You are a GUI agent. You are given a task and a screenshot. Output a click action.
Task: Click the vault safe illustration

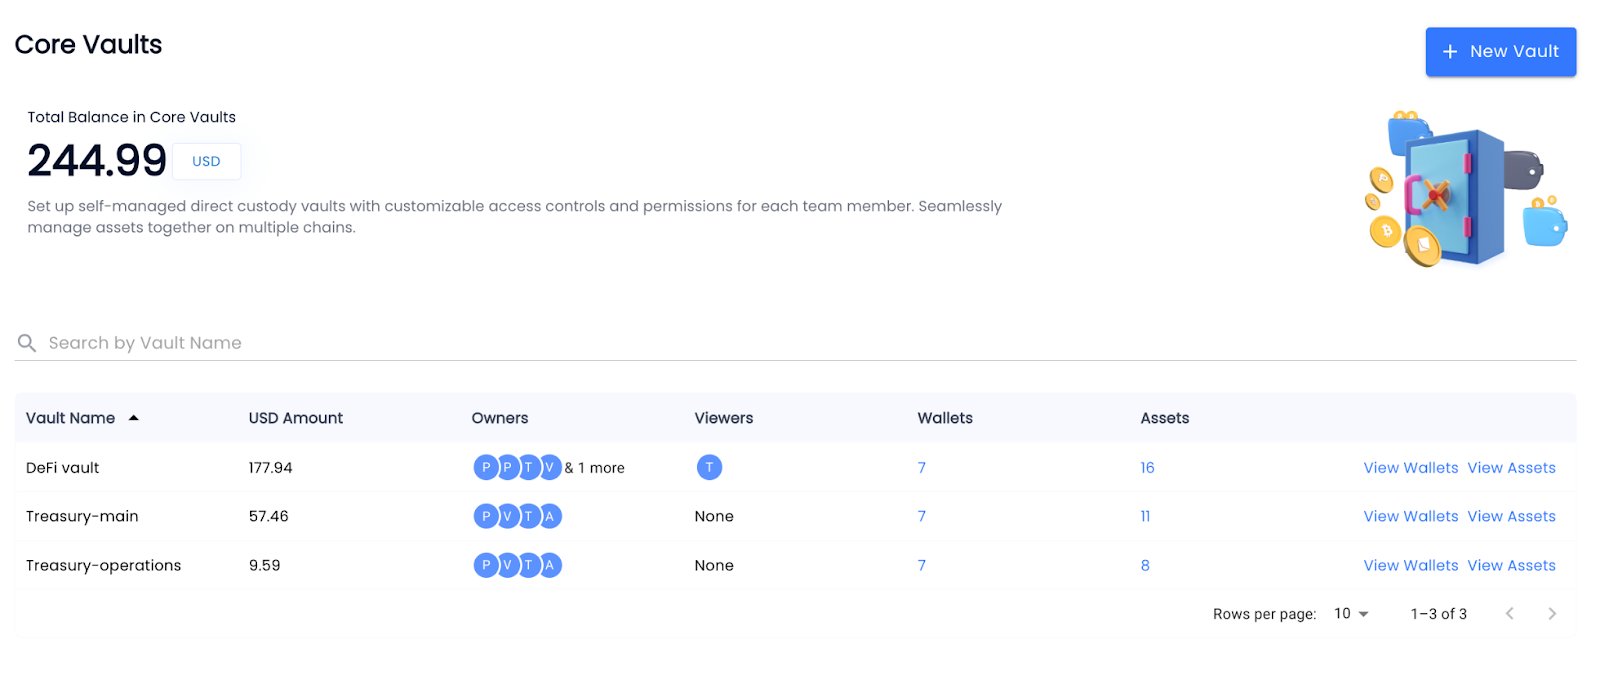click(1465, 190)
